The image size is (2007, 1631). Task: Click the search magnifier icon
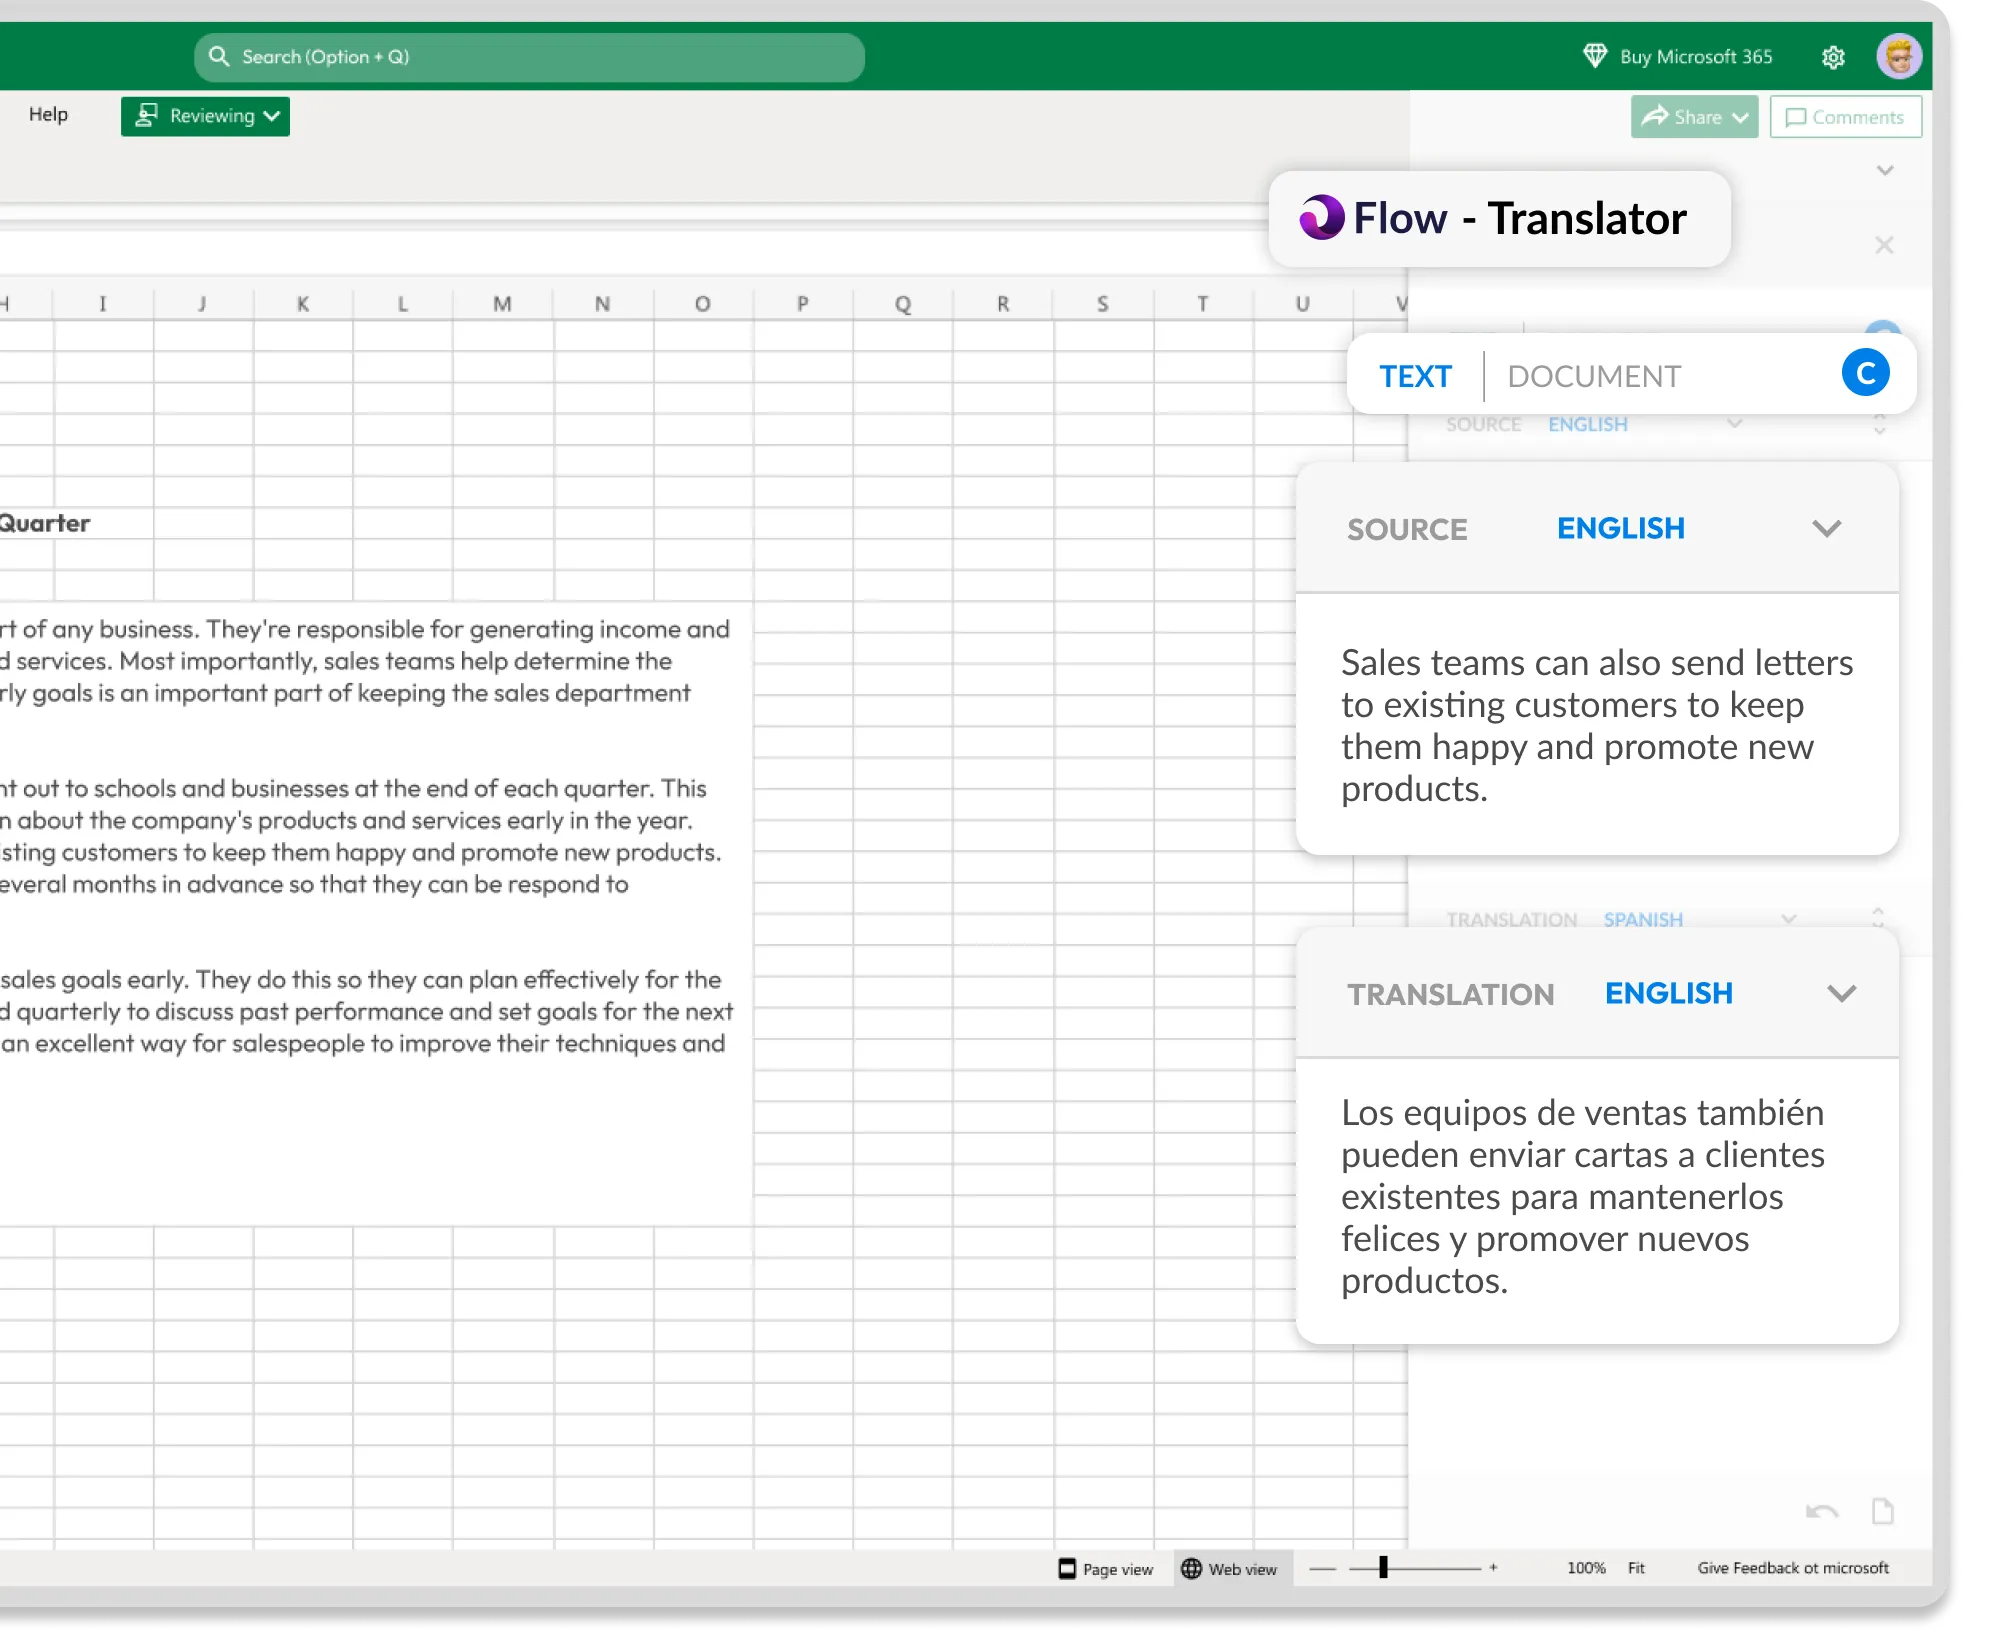click(219, 56)
